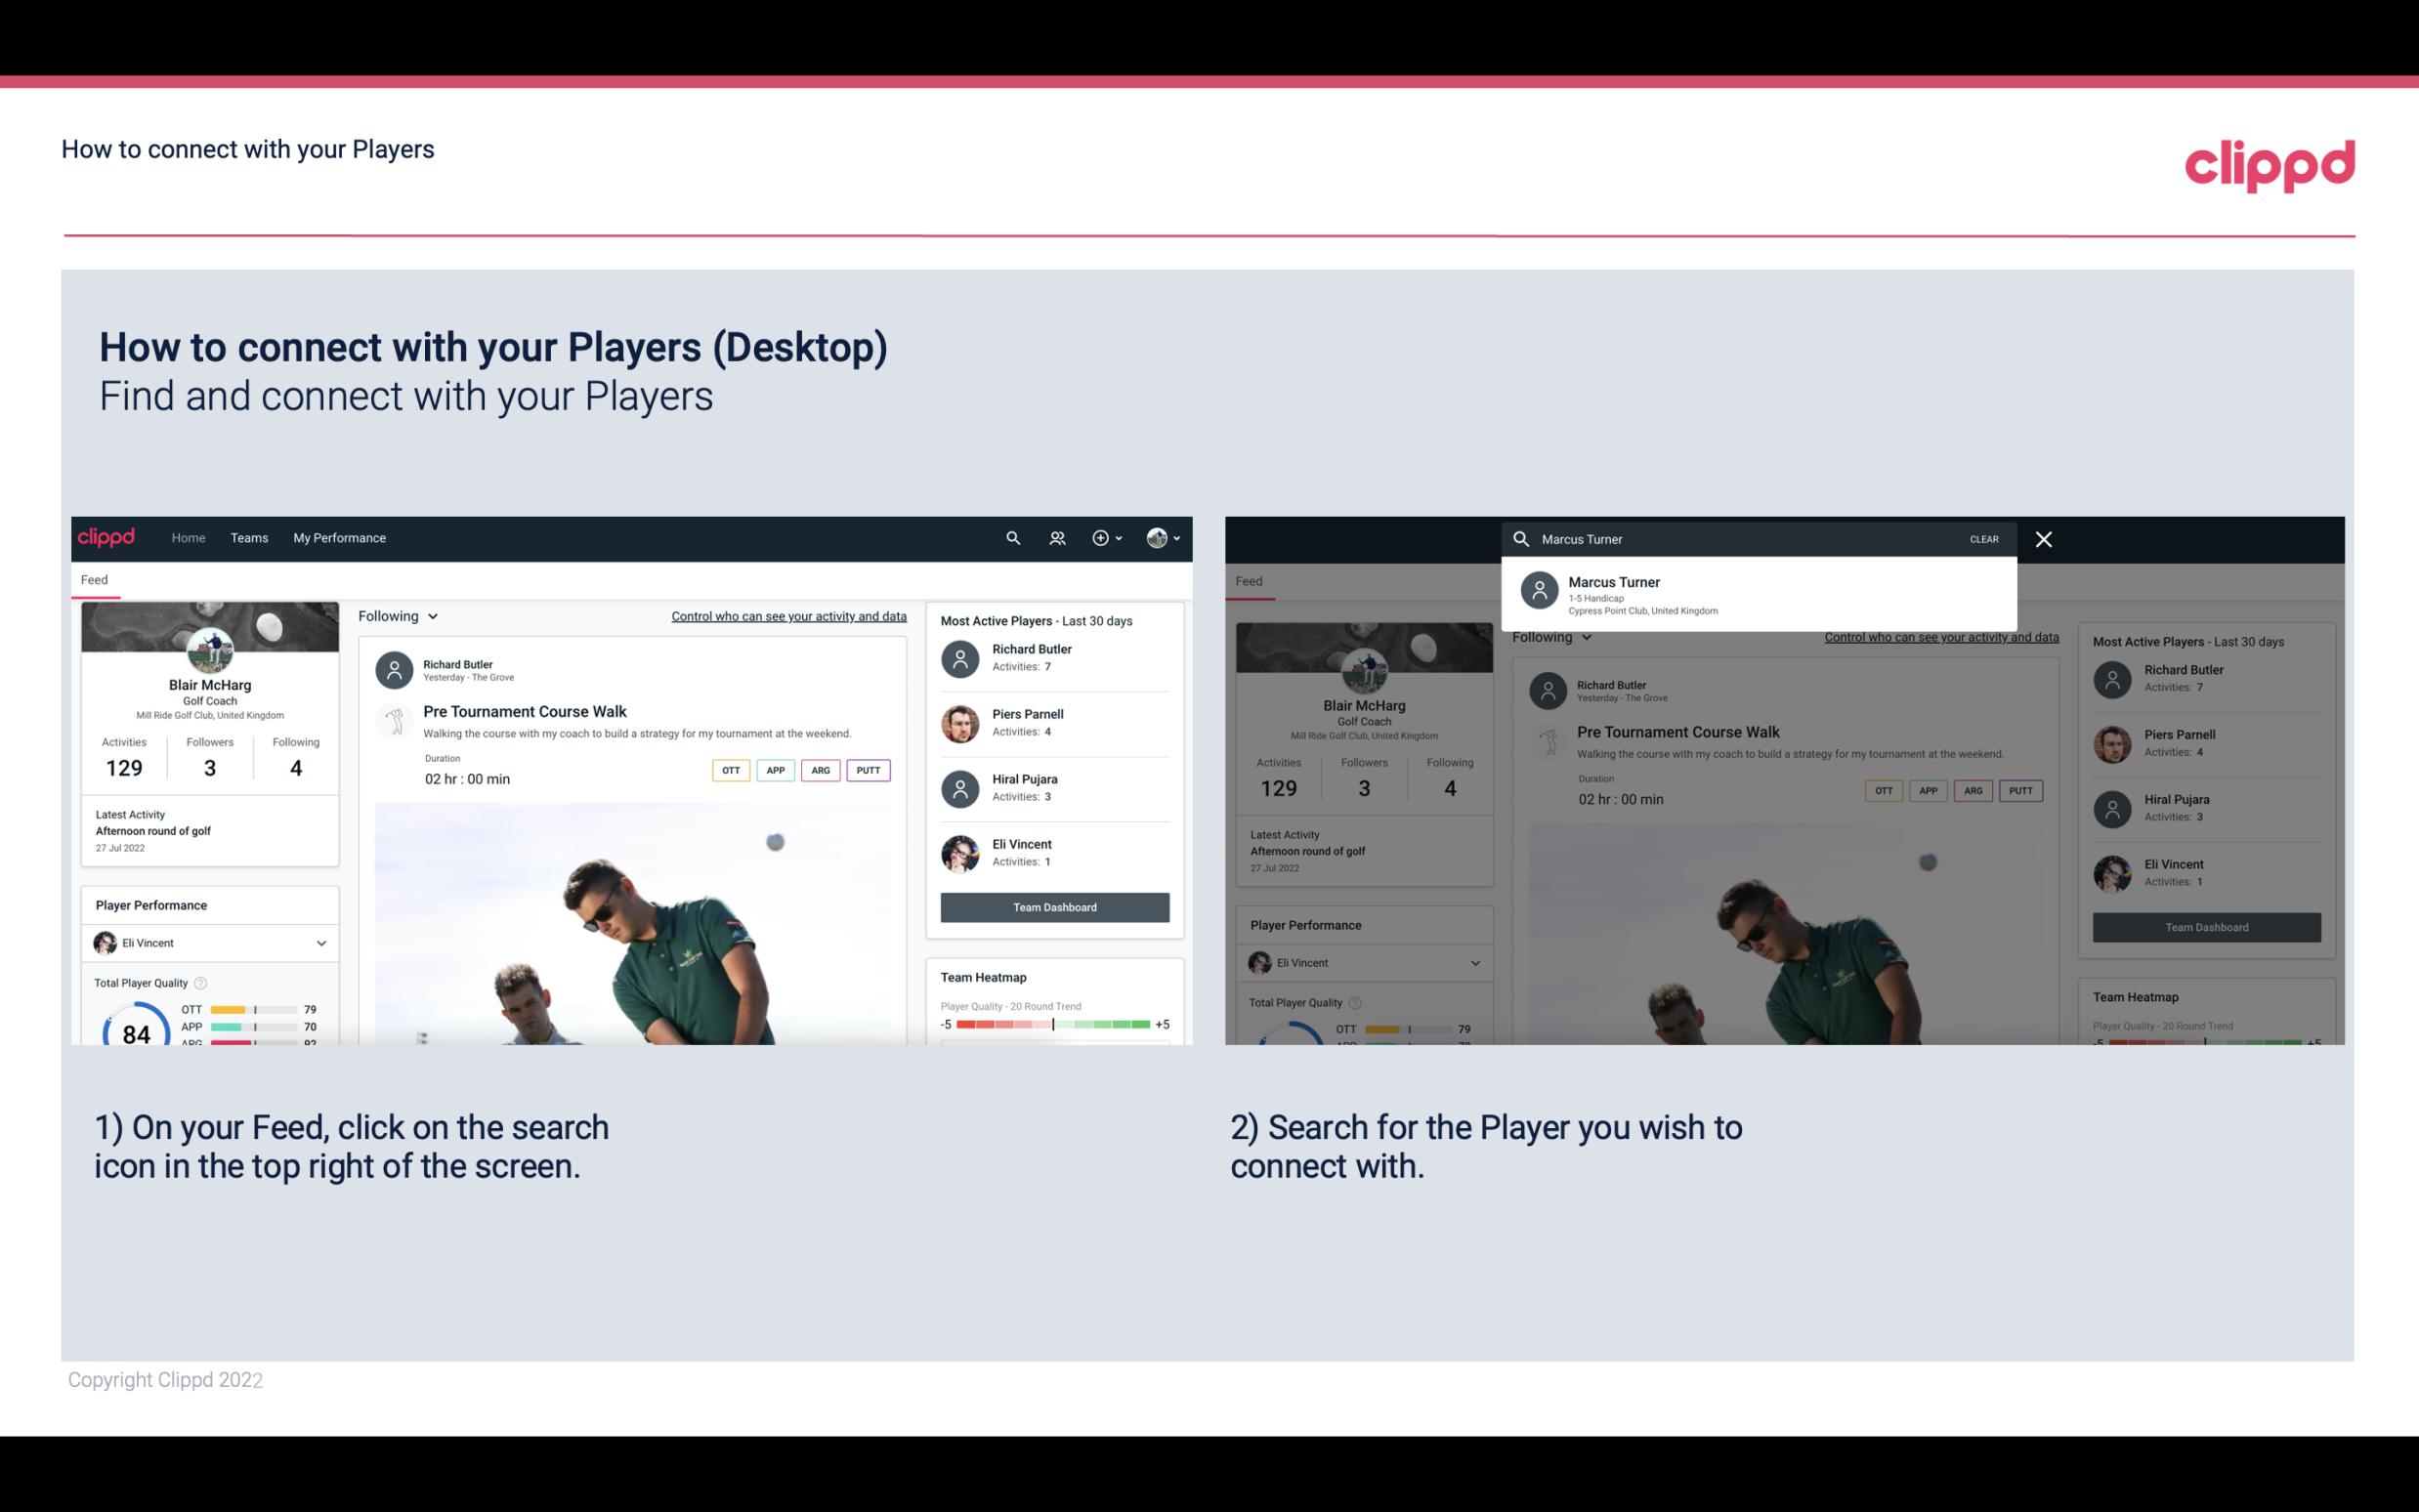Click the PUTT performance tag icon
The image size is (2419, 1512).
tap(866, 768)
